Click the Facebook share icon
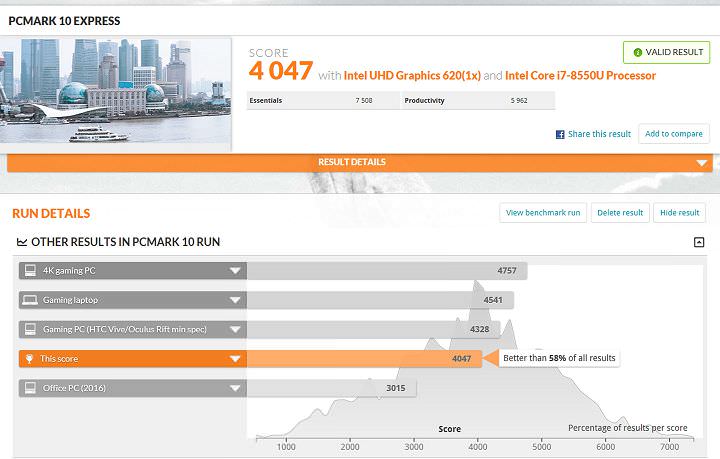720x459 pixels. [561, 134]
